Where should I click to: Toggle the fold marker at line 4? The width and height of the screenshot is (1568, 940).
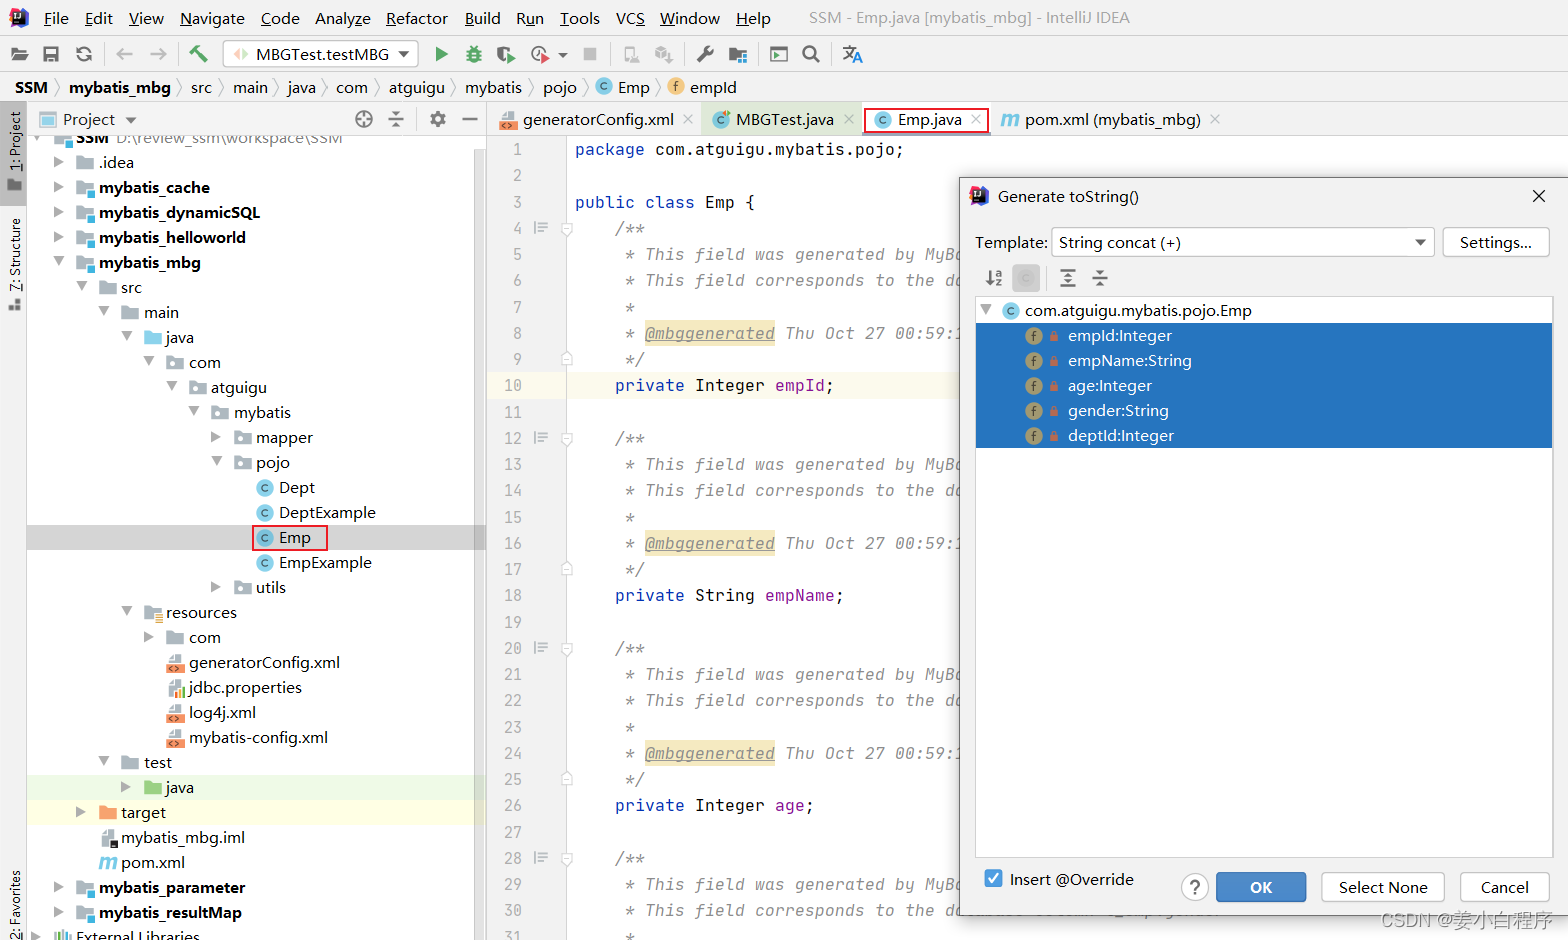pyautogui.click(x=567, y=228)
